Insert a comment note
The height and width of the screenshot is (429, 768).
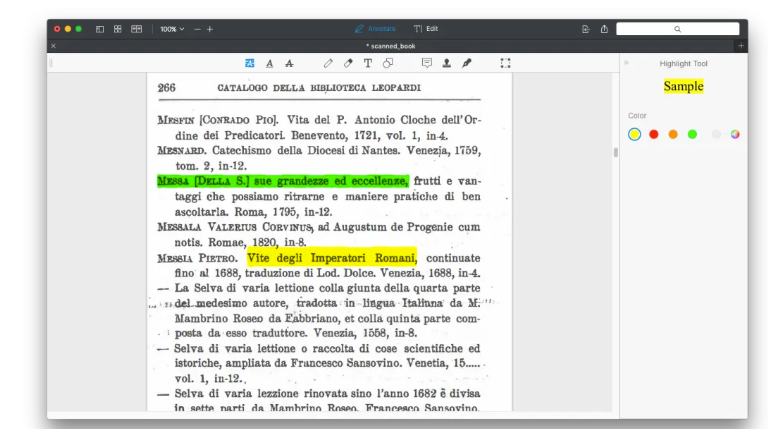427,63
